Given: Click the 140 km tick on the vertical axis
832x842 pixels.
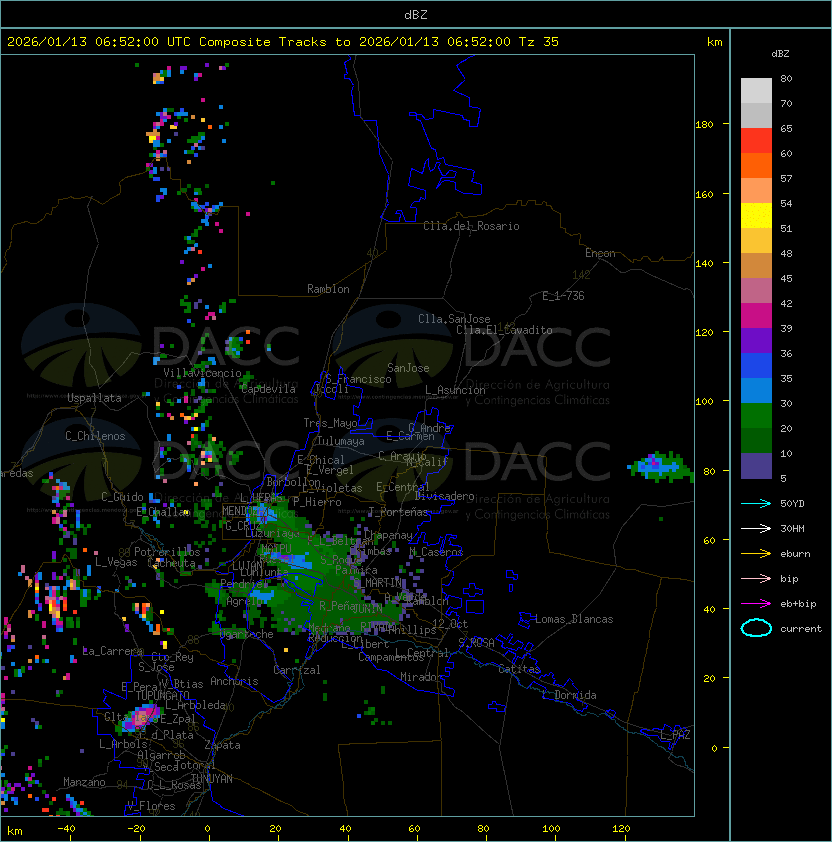Looking at the screenshot, I should pyautogui.click(x=704, y=263).
